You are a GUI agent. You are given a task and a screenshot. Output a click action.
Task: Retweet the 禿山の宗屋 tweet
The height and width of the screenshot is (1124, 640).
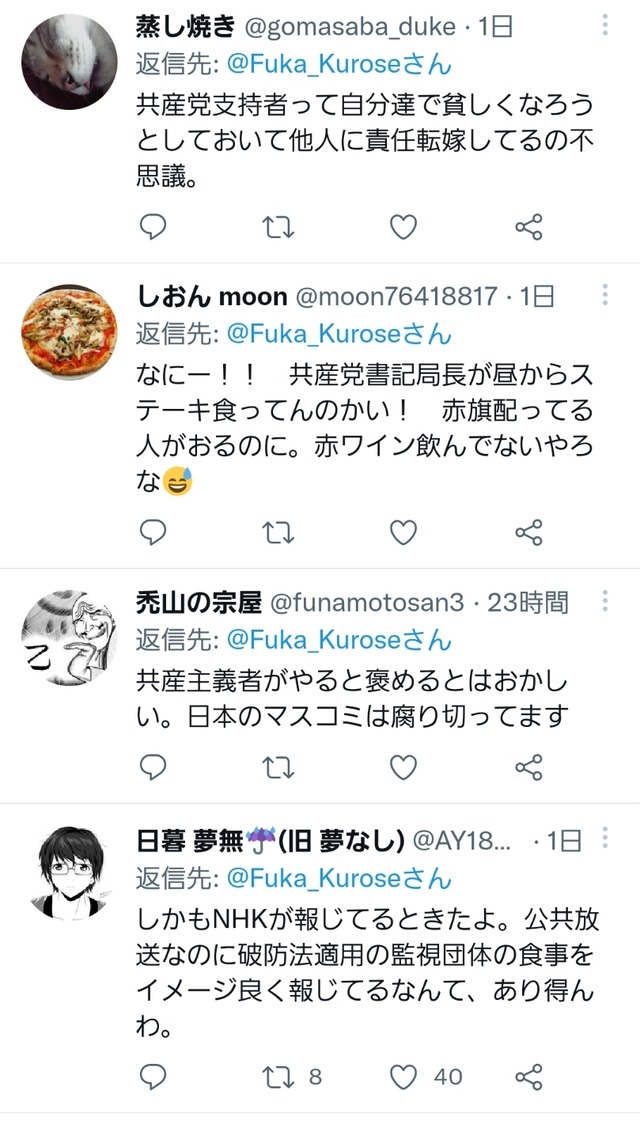pyautogui.click(x=277, y=767)
